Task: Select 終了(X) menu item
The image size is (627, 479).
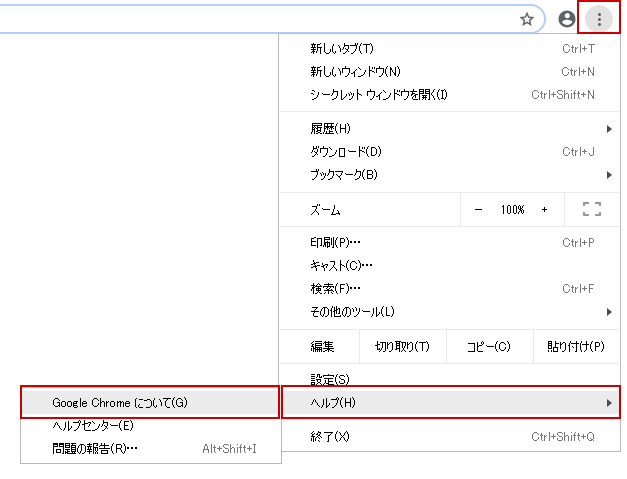Action: tap(449, 437)
